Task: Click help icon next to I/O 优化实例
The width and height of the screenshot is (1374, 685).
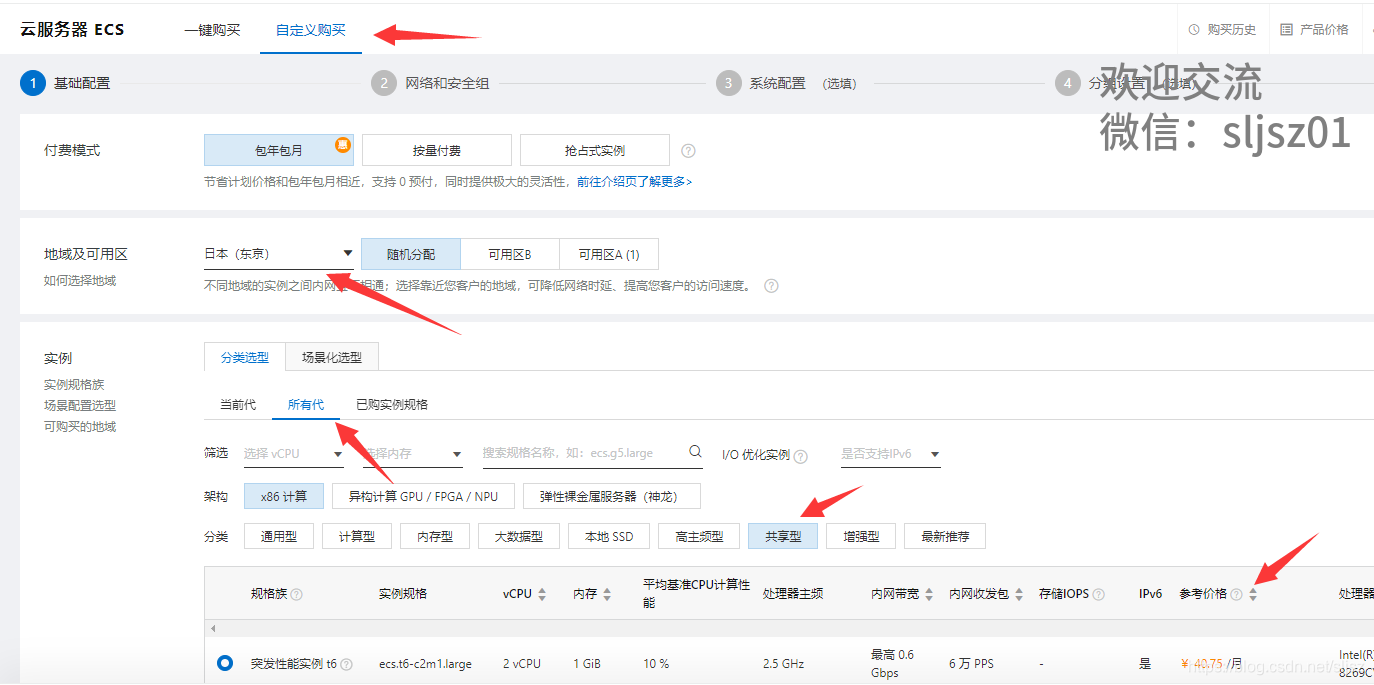Action: [x=801, y=455]
